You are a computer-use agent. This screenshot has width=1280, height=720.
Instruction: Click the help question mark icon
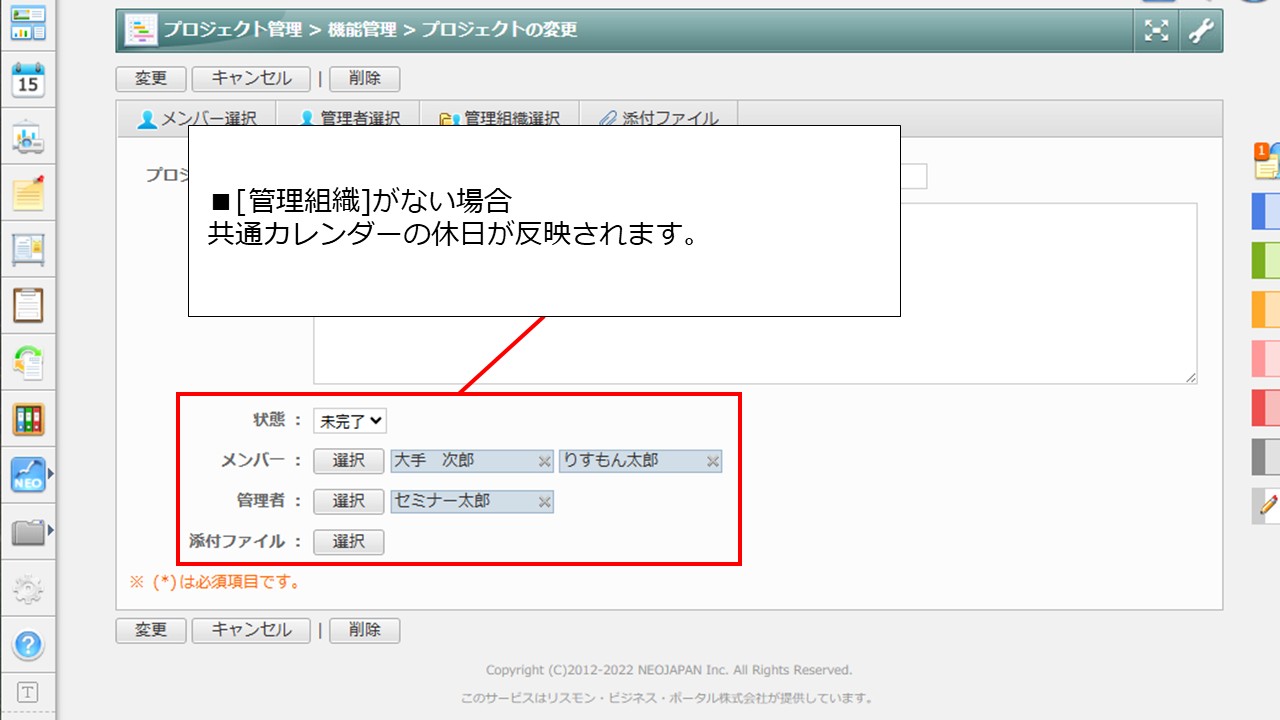pos(28,645)
